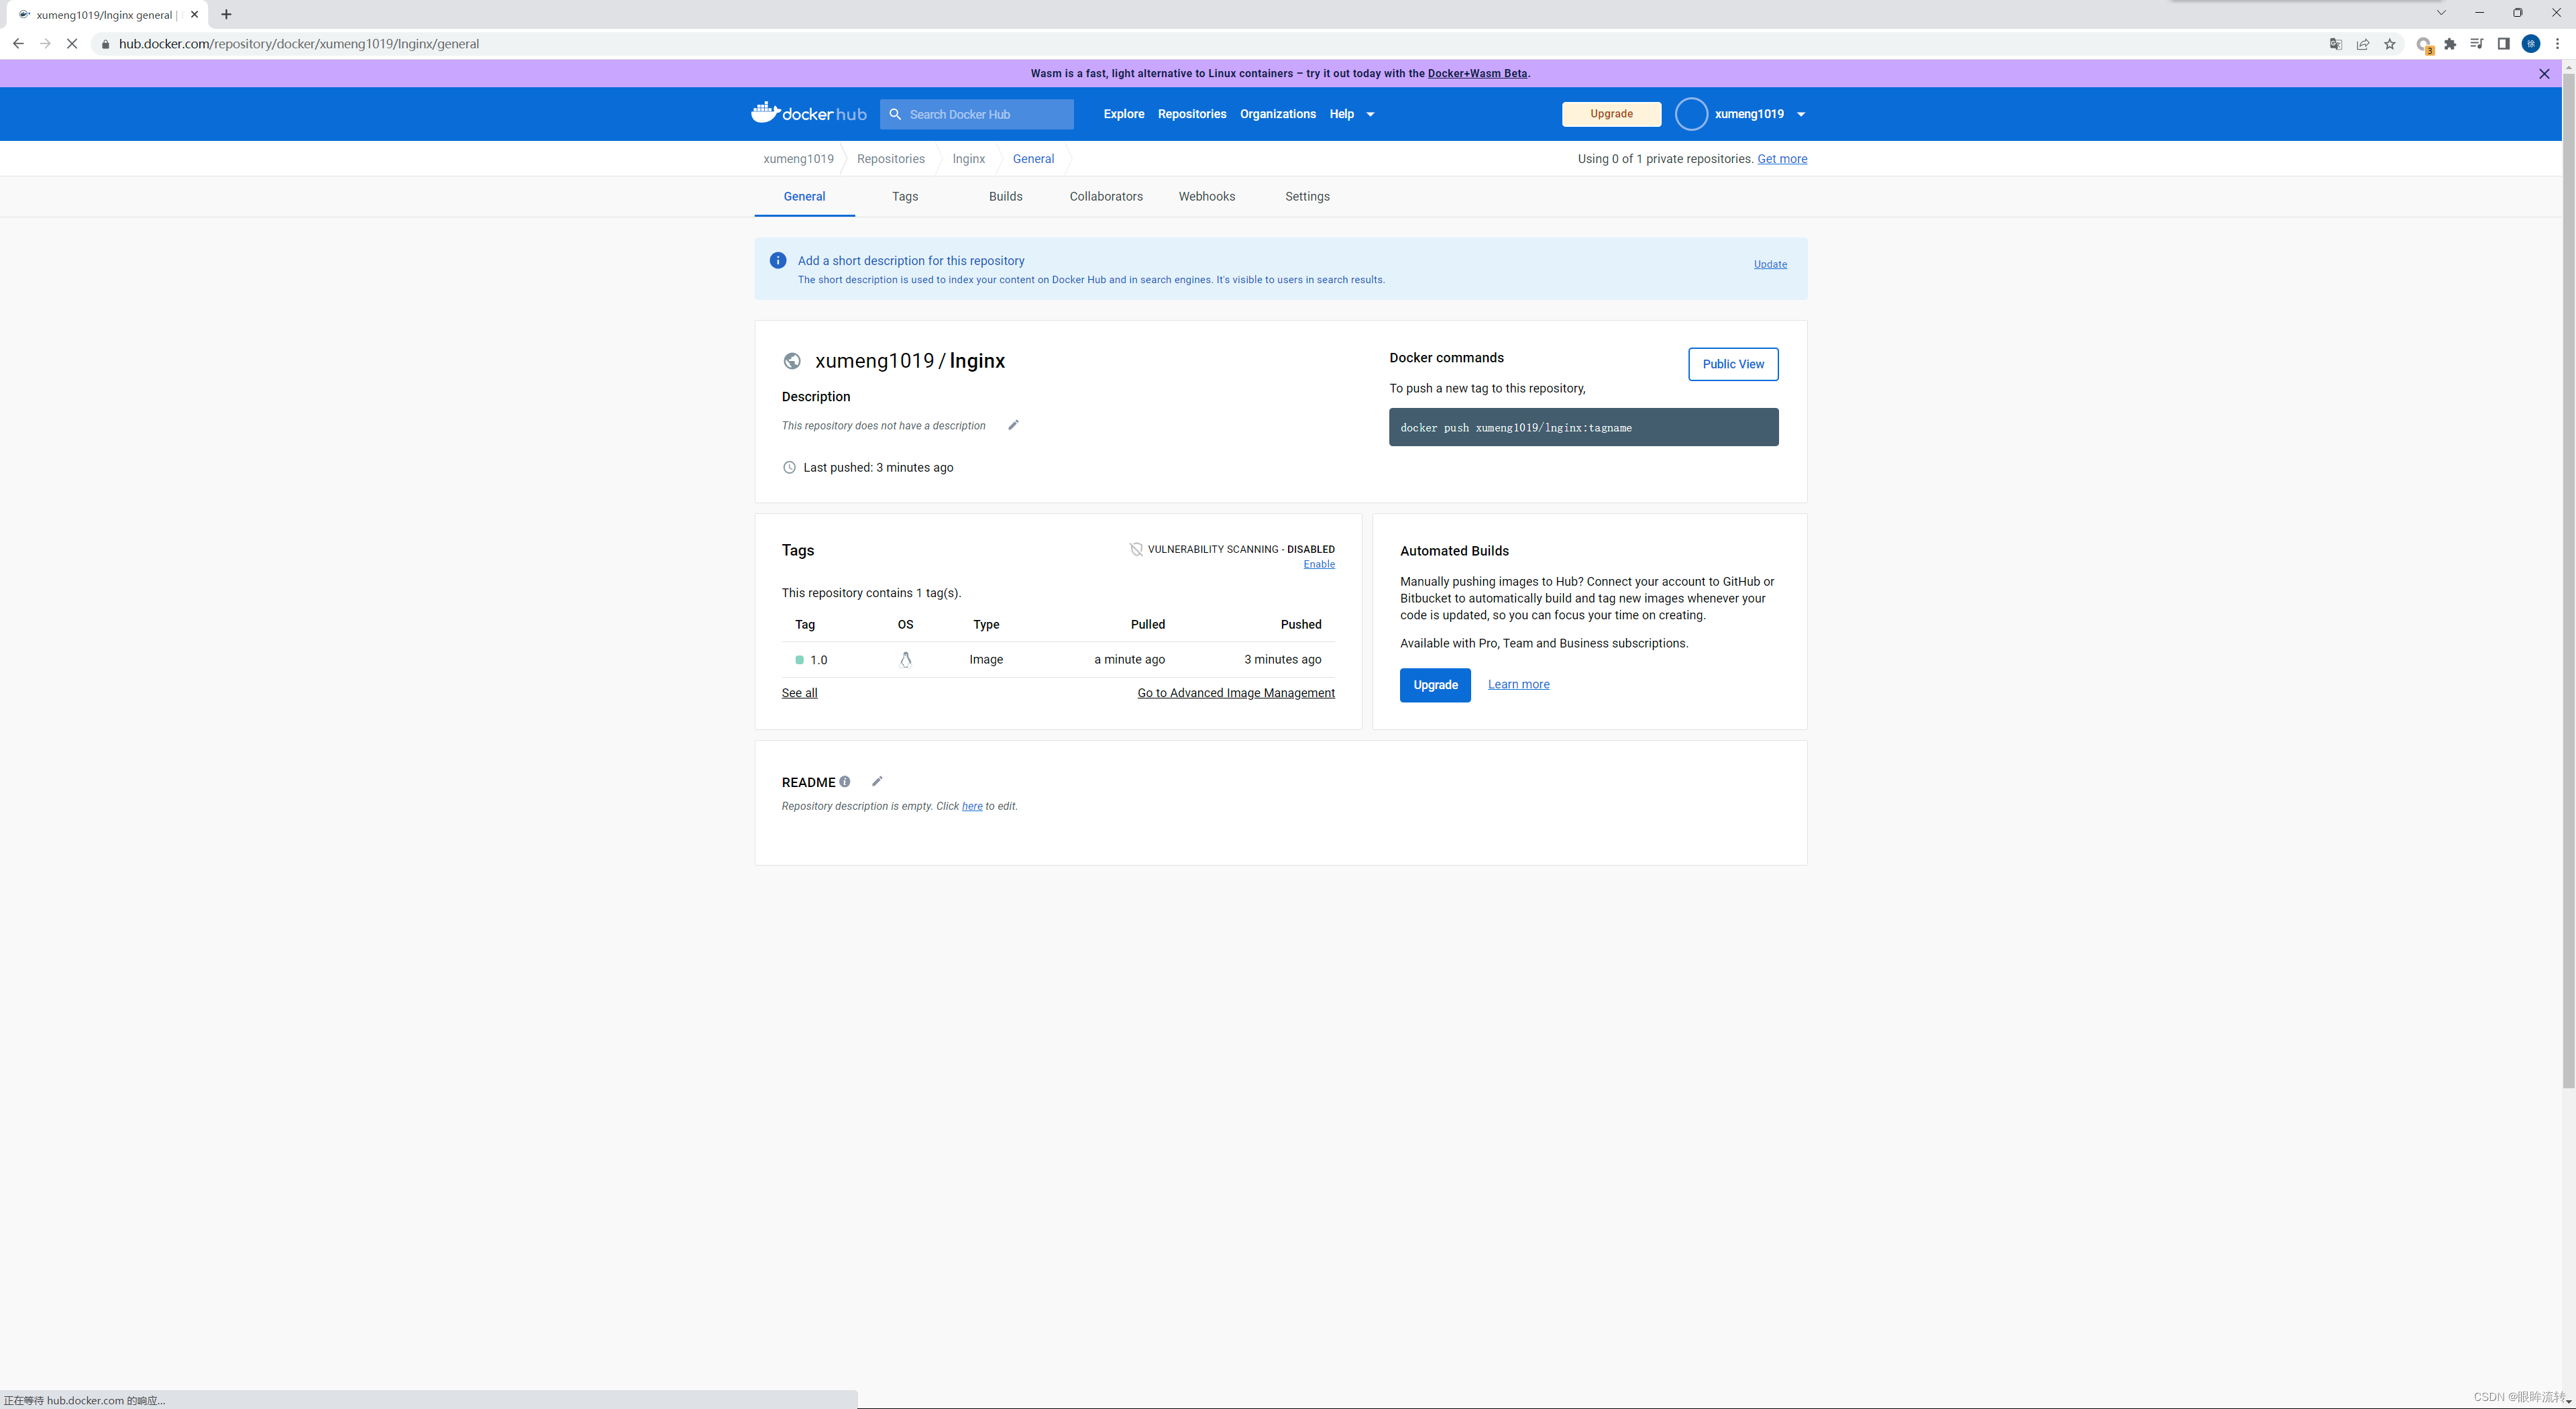Open the side panel icon
This screenshot has width=2576, height=1409.
pos(2504,44)
